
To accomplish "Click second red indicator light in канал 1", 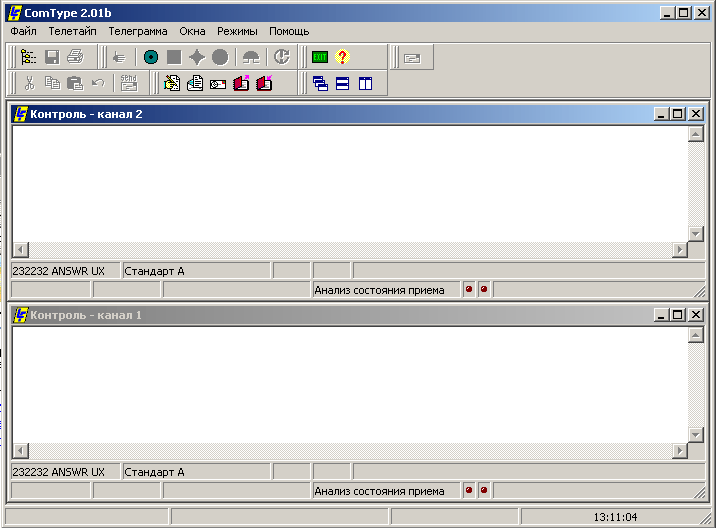I will point(484,490).
